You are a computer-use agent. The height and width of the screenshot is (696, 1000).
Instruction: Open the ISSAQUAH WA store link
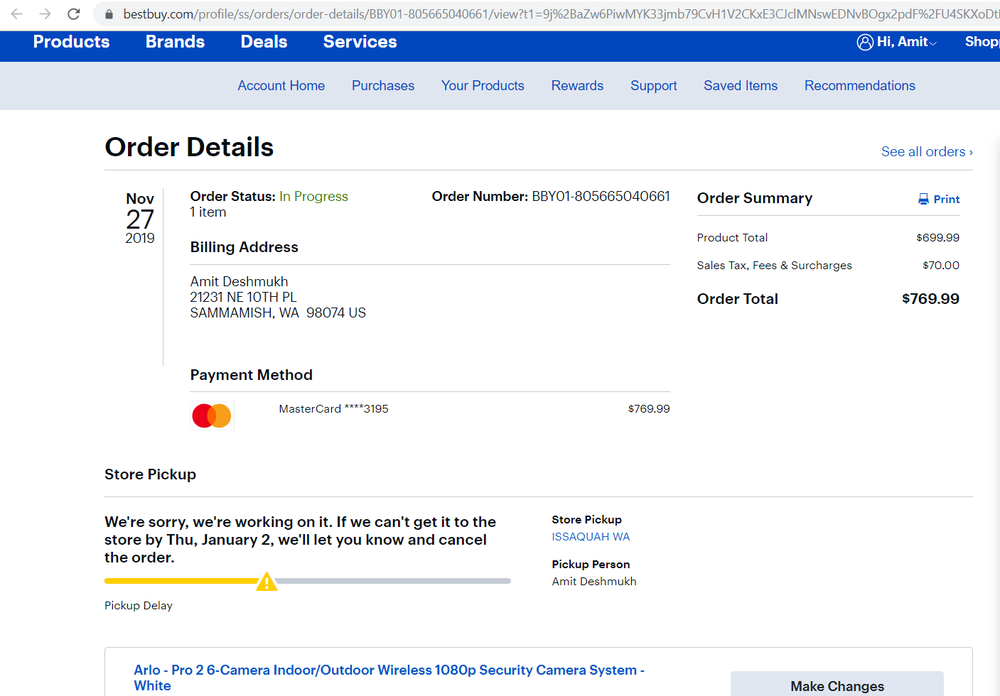[x=591, y=537]
